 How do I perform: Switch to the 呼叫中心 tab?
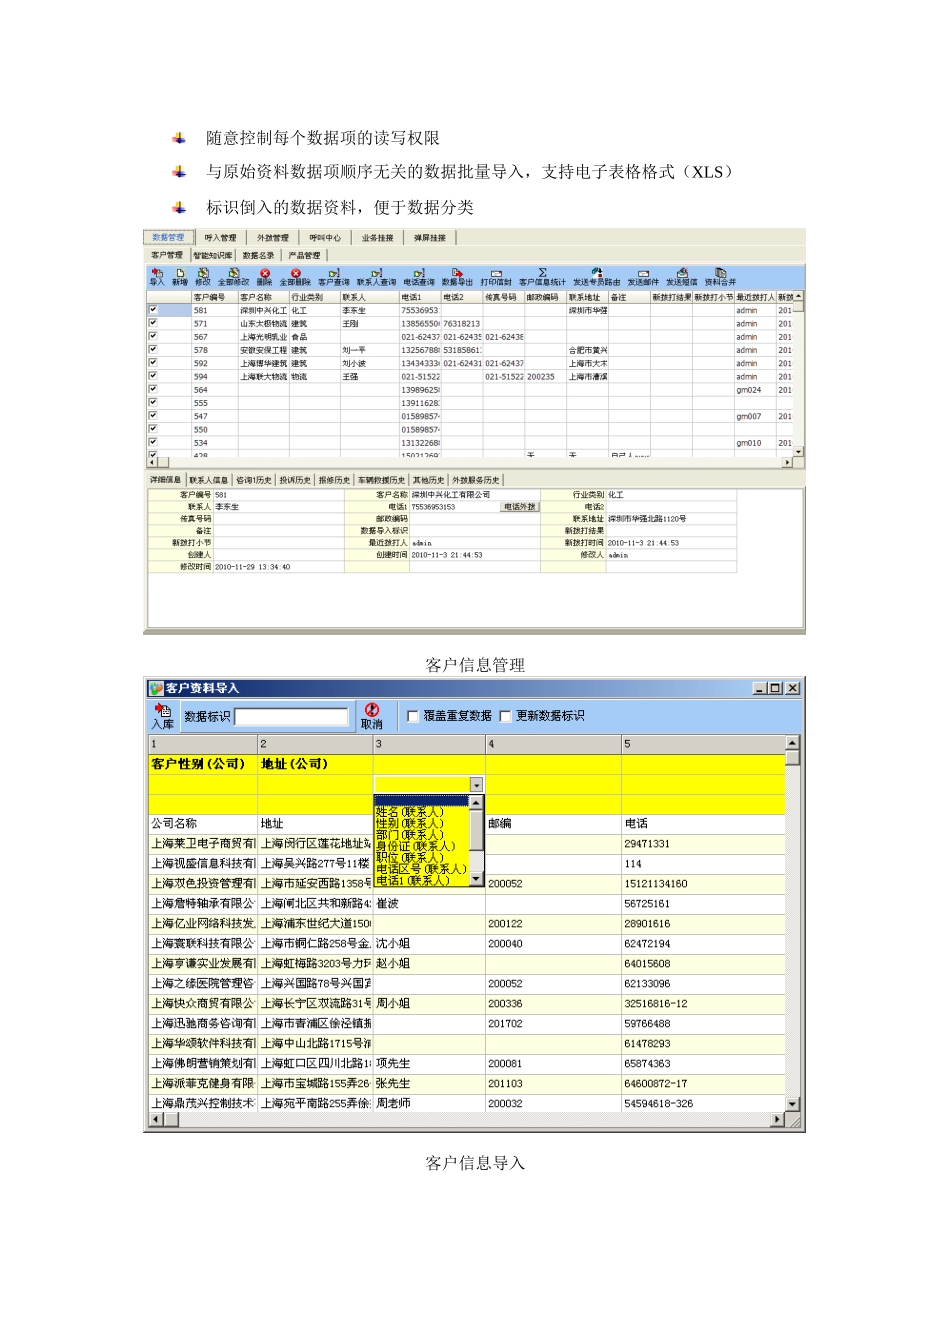pos(324,238)
